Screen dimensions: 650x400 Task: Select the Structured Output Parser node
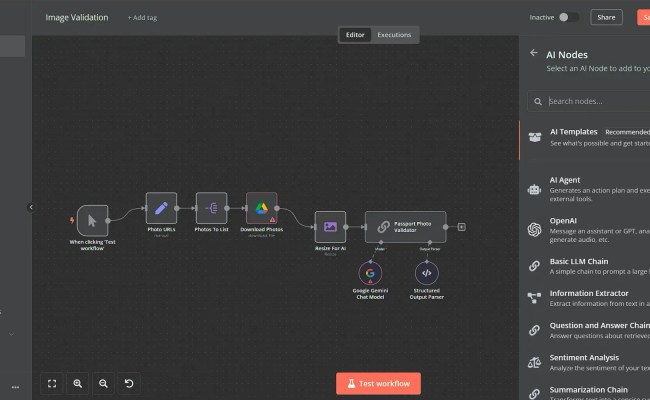tap(427, 273)
